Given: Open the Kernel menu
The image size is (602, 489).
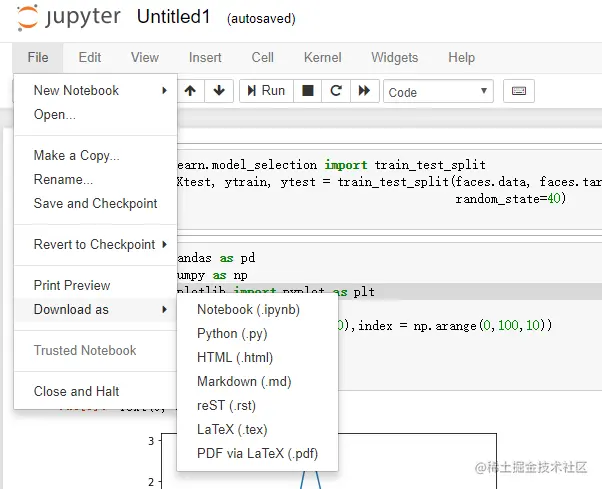Looking at the screenshot, I should point(322,58).
